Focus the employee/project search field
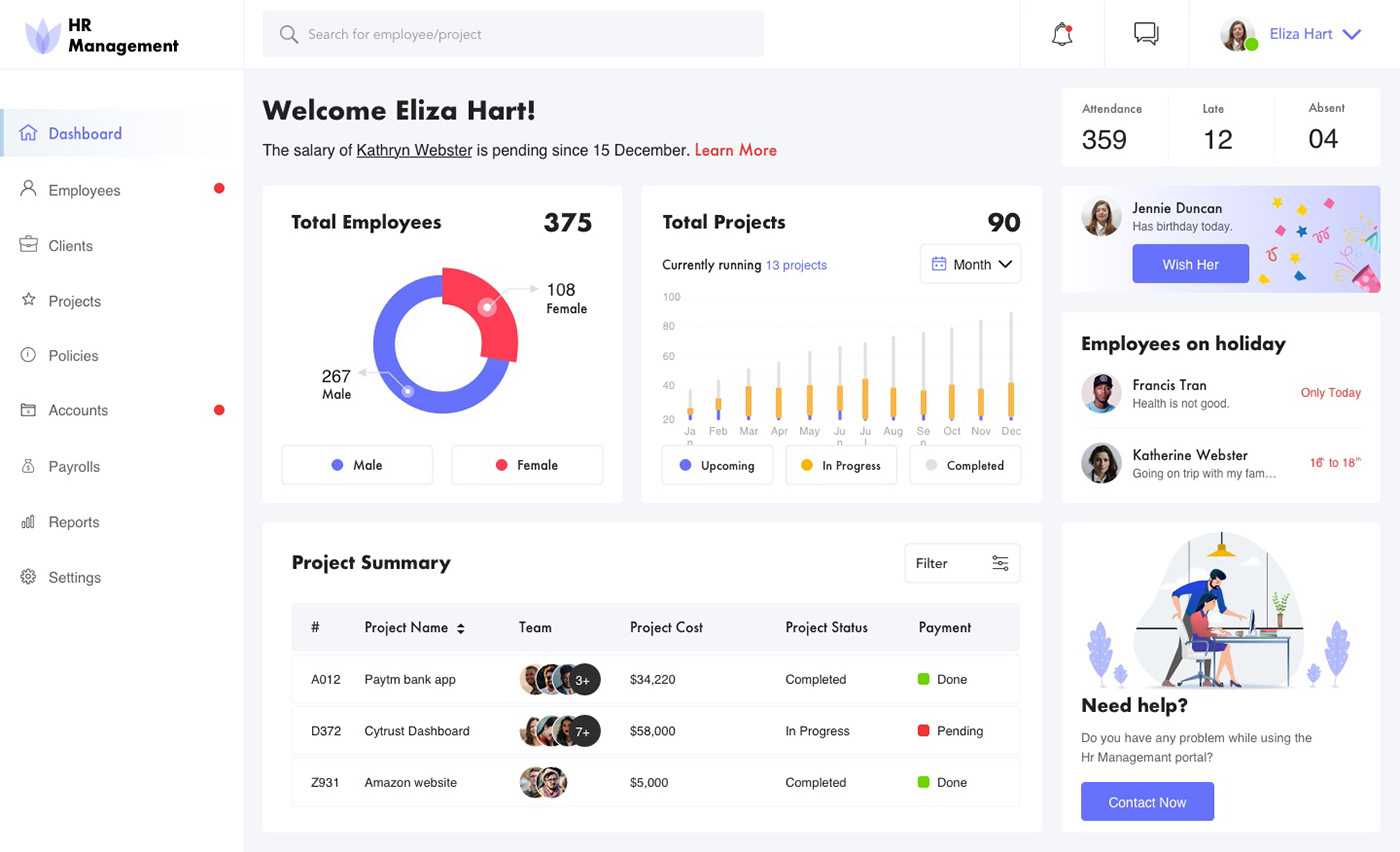 click(x=530, y=34)
